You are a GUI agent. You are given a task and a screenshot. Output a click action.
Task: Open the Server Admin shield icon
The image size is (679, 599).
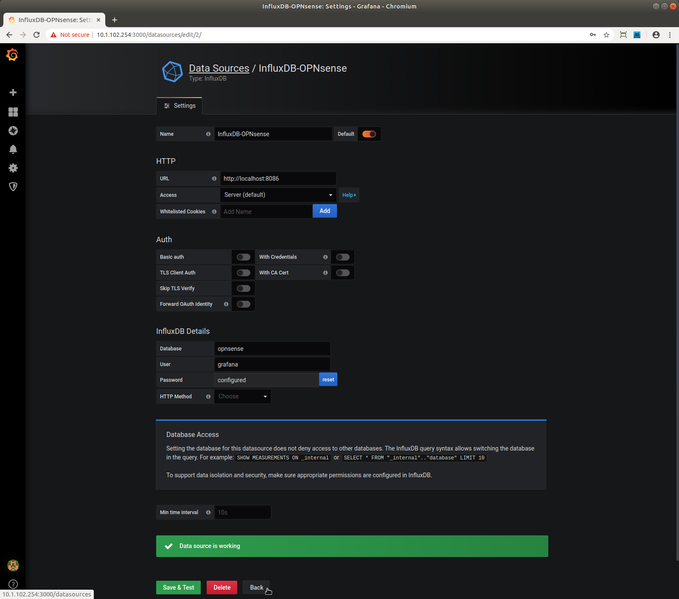[13, 187]
